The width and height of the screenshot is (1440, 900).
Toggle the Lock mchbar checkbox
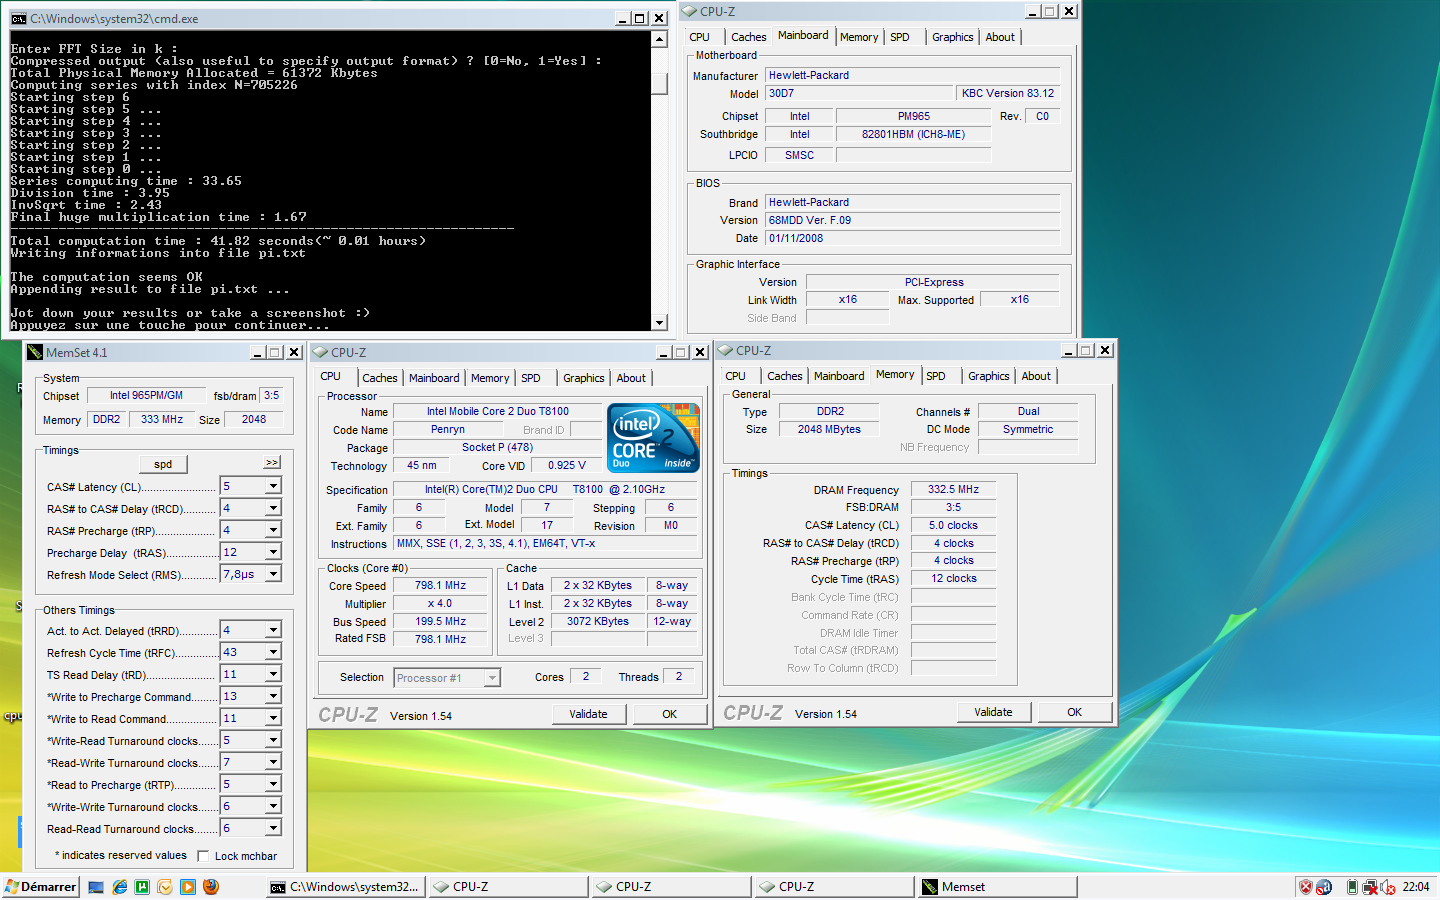pos(203,856)
